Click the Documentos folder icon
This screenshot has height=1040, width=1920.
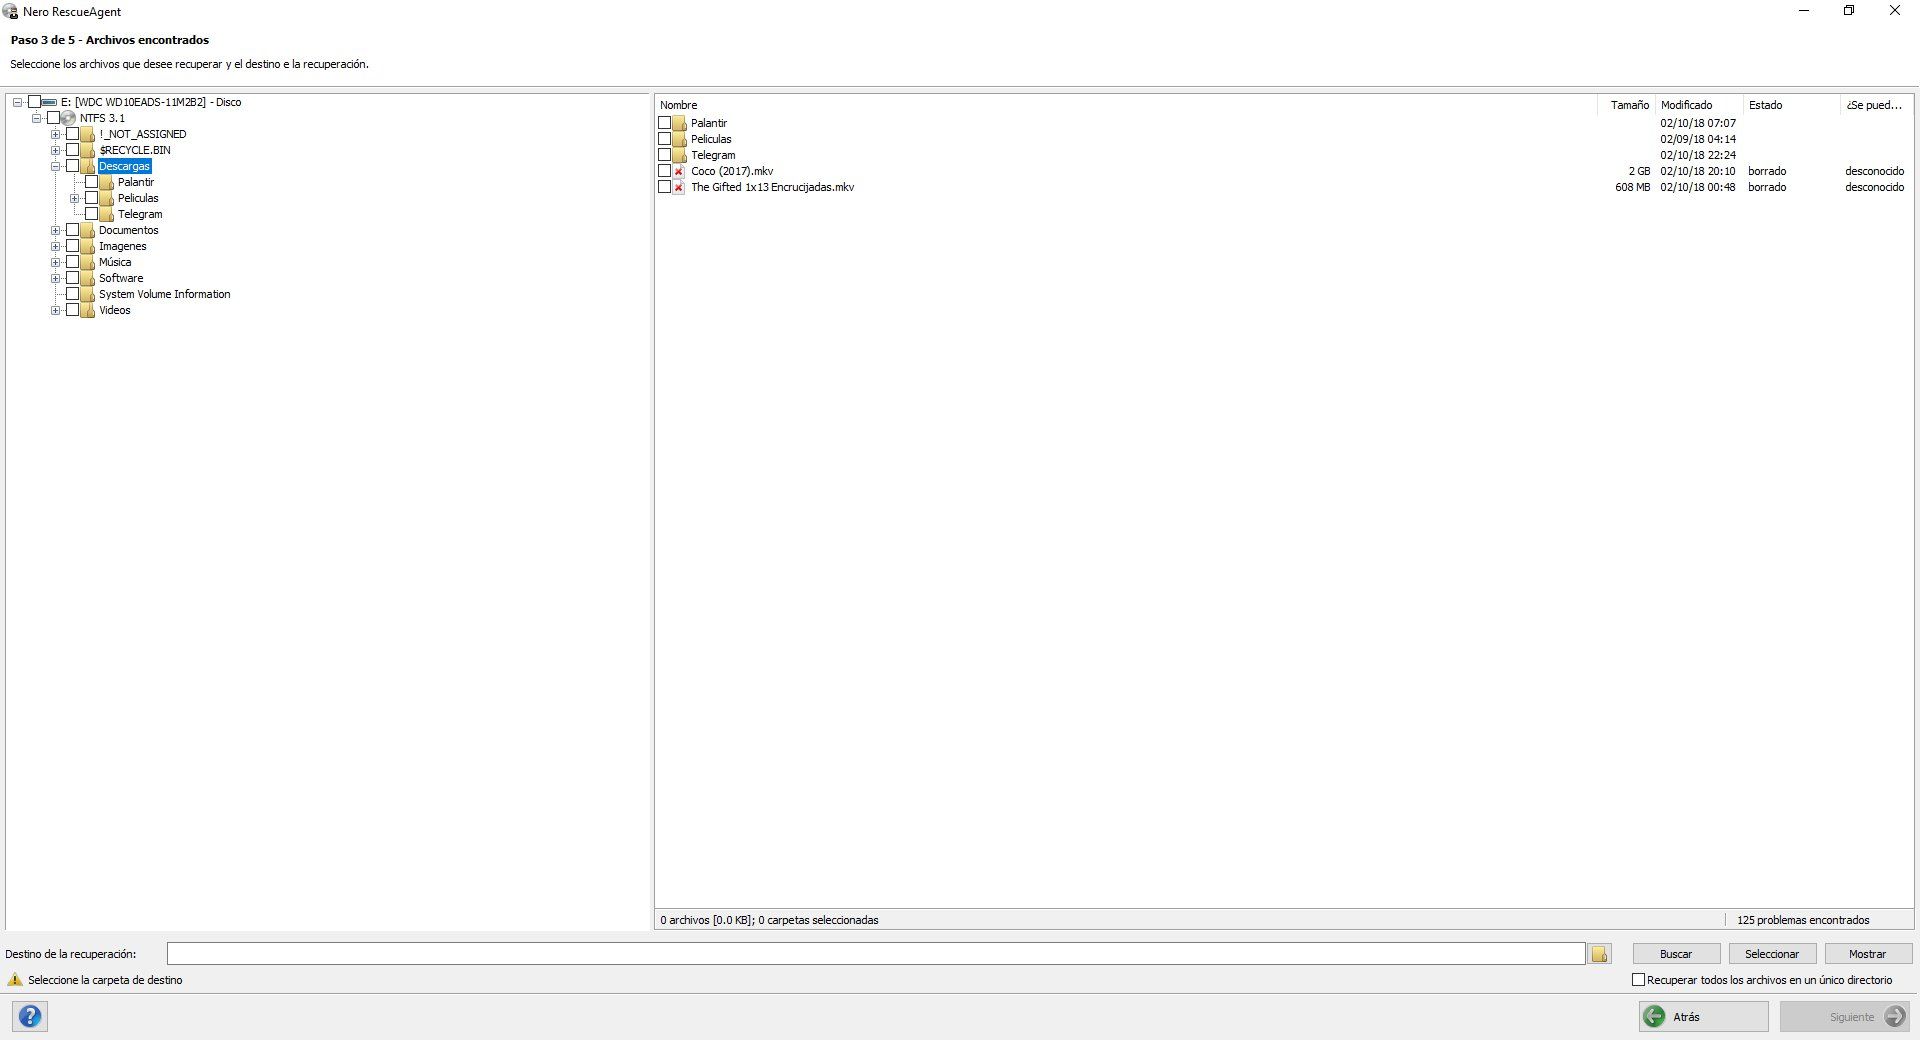click(88, 230)
